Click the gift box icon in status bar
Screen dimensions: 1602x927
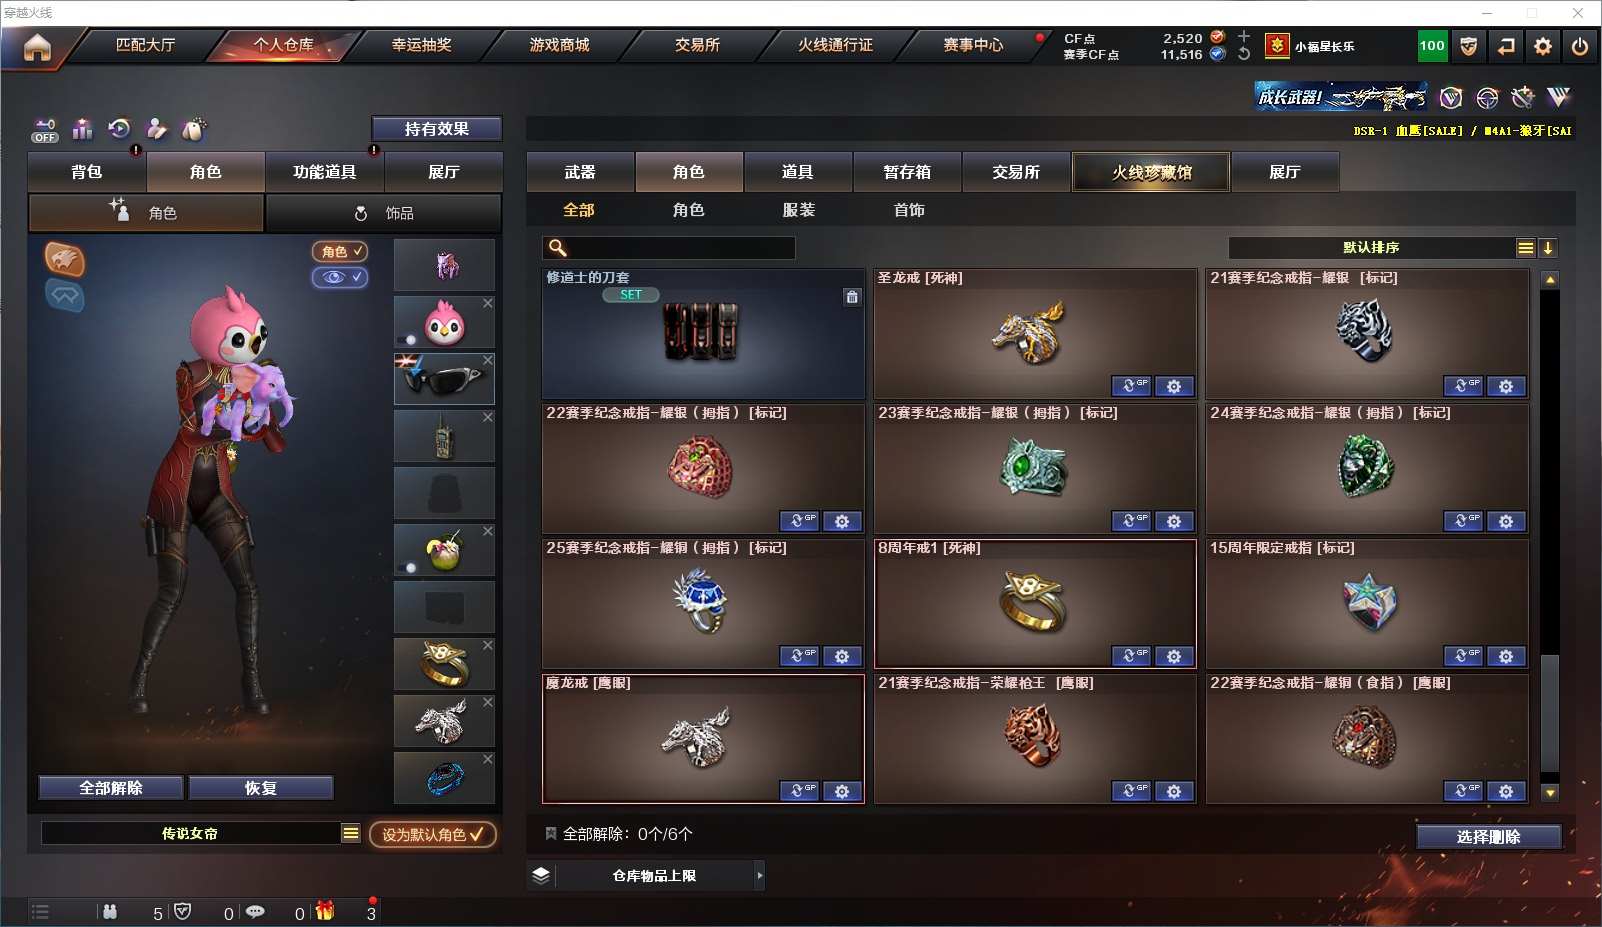[325, 910]
